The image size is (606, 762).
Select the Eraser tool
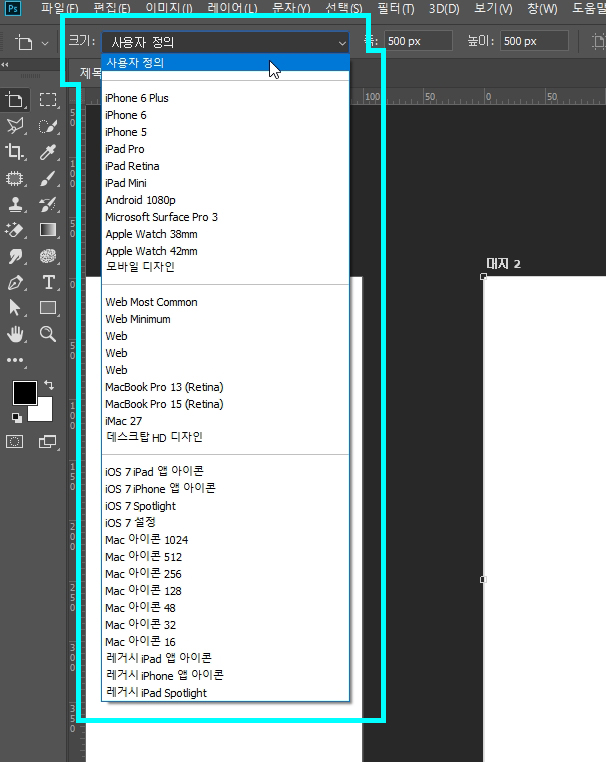[15, 230]
